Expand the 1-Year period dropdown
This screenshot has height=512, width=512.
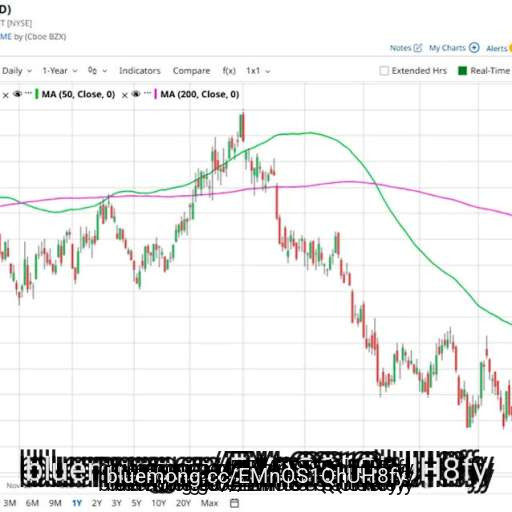pyautogui.click(x=60, y=71)
